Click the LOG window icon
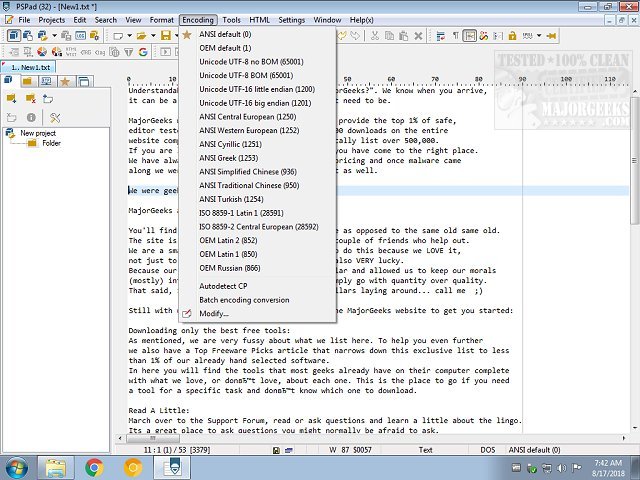Viewport: 640px width, 480px height. click(x=80, y=36)
